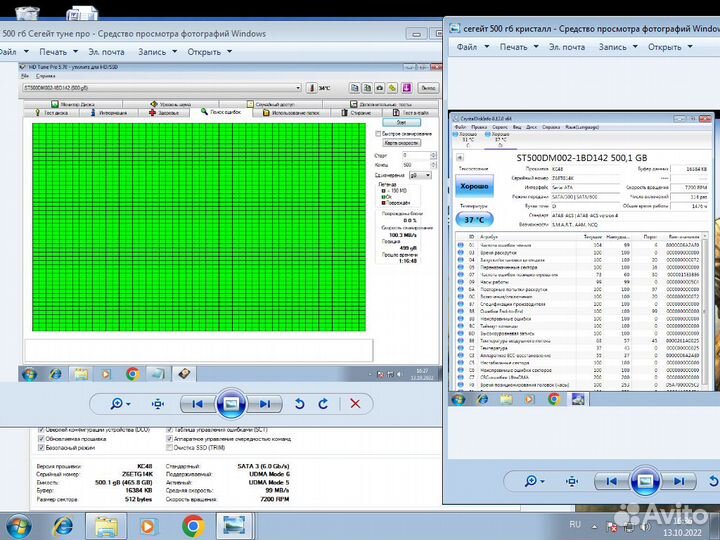Click 37 °C temperature button in CrystalDiskInfo

(474, 219)
